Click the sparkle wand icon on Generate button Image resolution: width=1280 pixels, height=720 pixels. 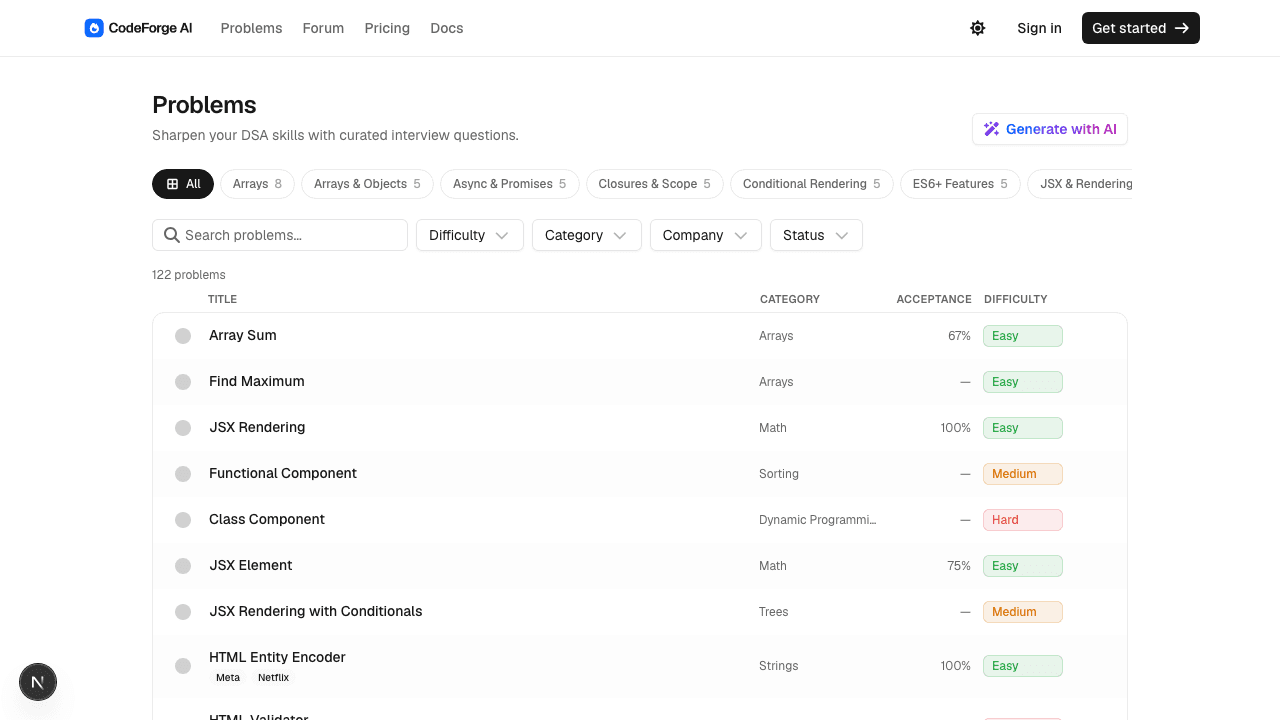tap(992, 129)
